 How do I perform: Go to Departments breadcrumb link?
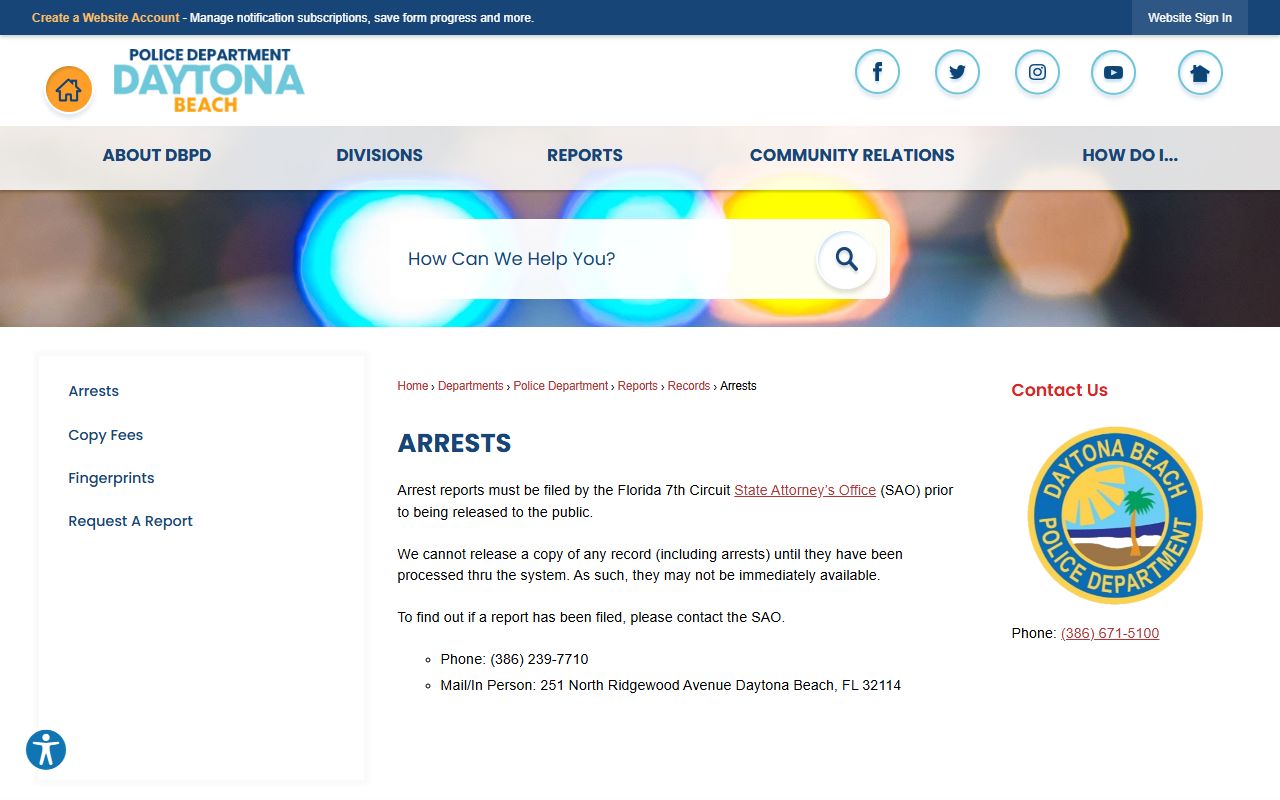click(x=471, y=386)
